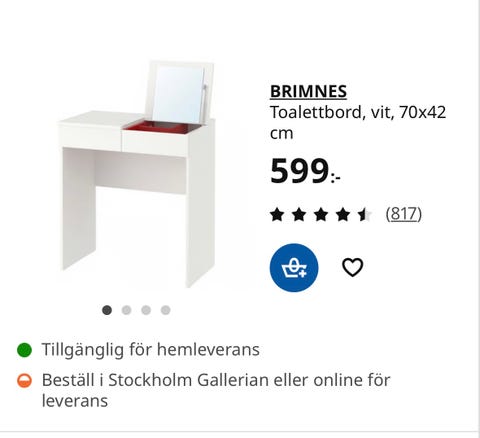Show the third product image dot
Screen dimensions: 480x438
coord(146,310)
